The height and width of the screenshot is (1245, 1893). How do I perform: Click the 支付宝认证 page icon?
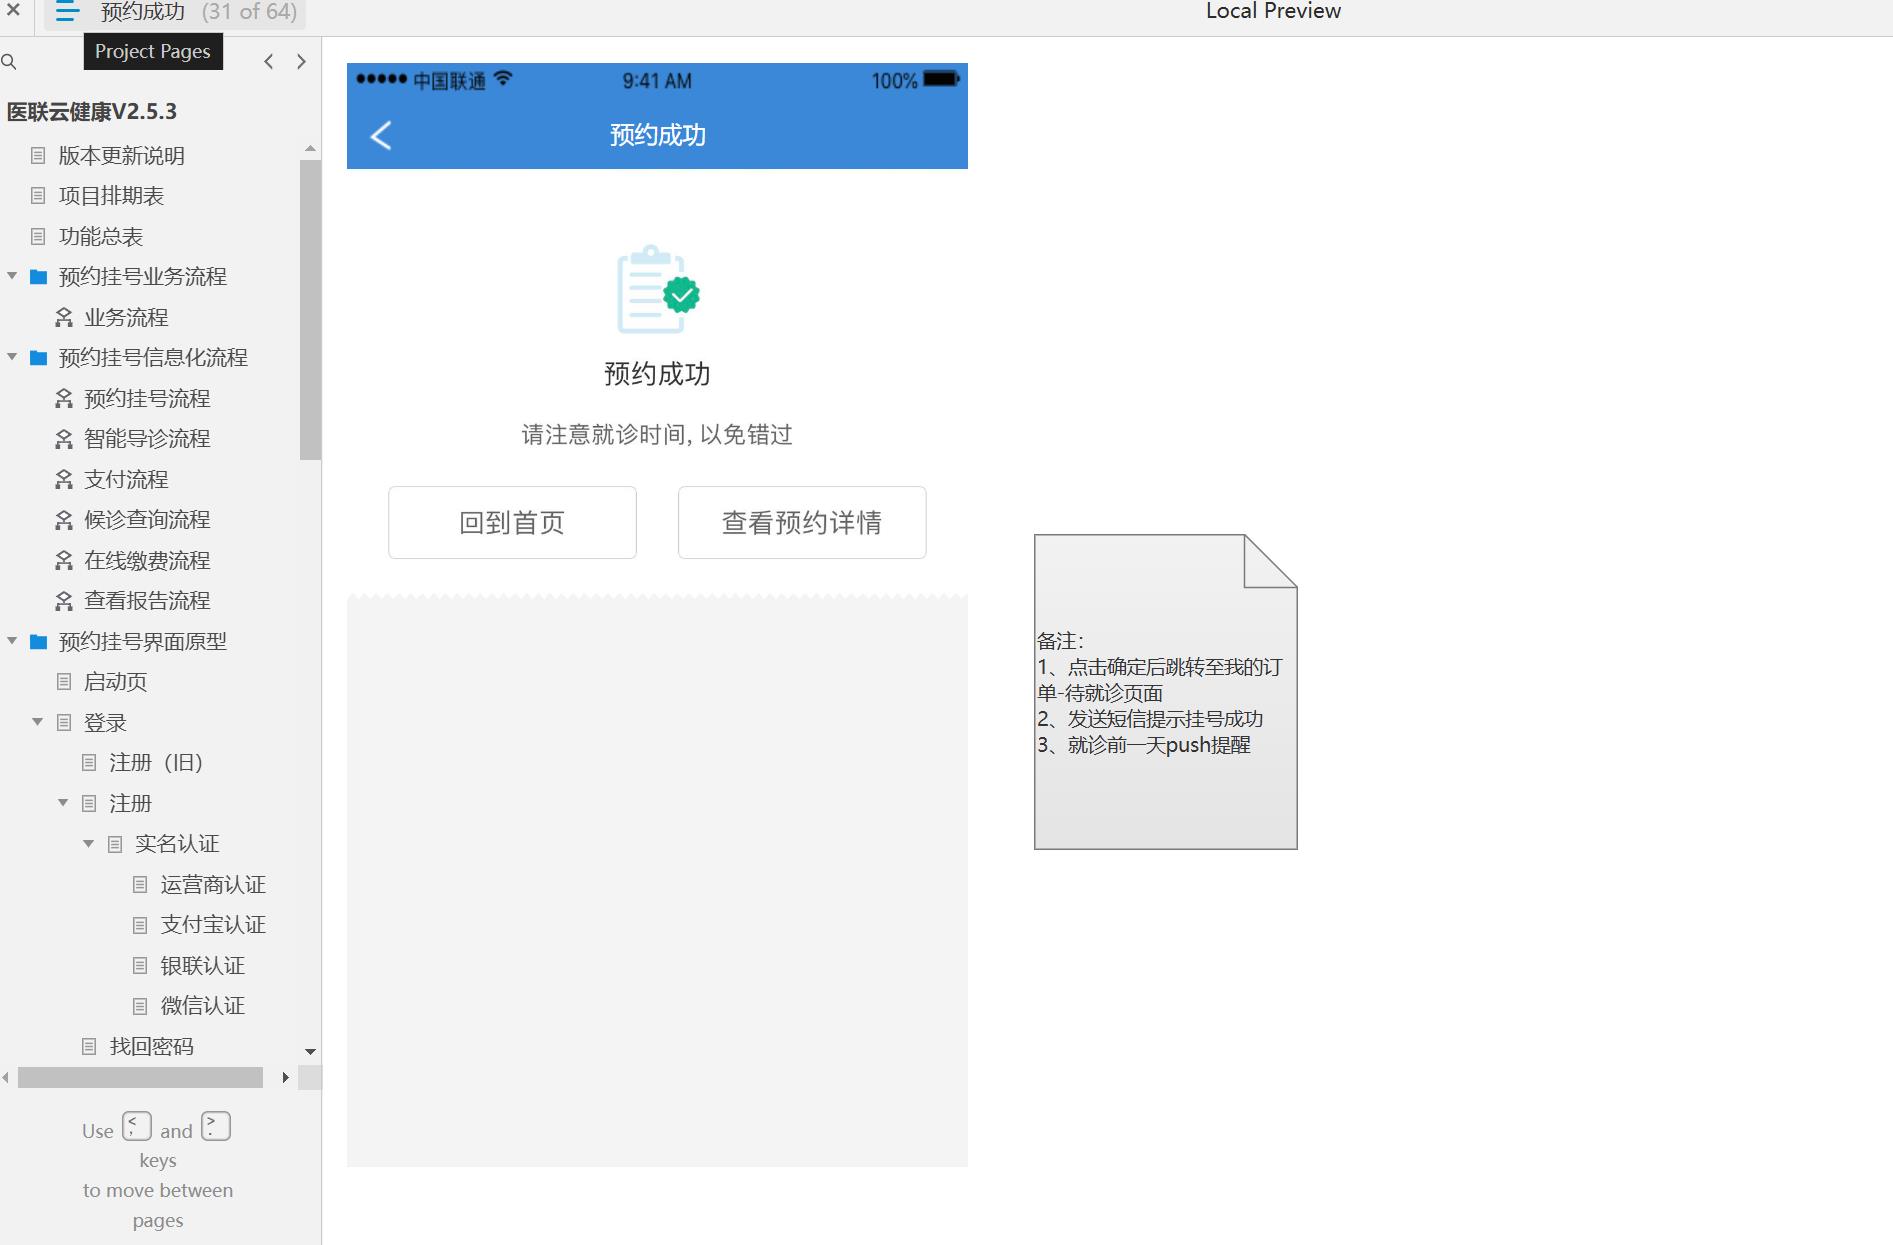[x=140, y=925]
